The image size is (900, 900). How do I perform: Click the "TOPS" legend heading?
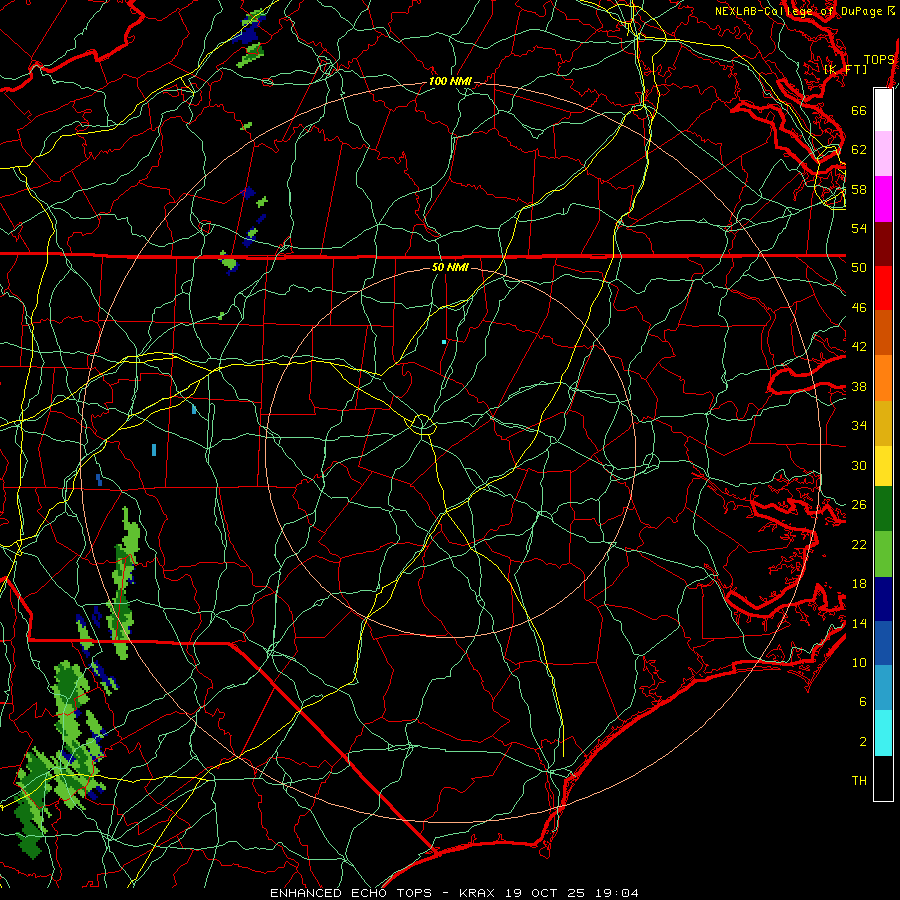pos(879,60)
